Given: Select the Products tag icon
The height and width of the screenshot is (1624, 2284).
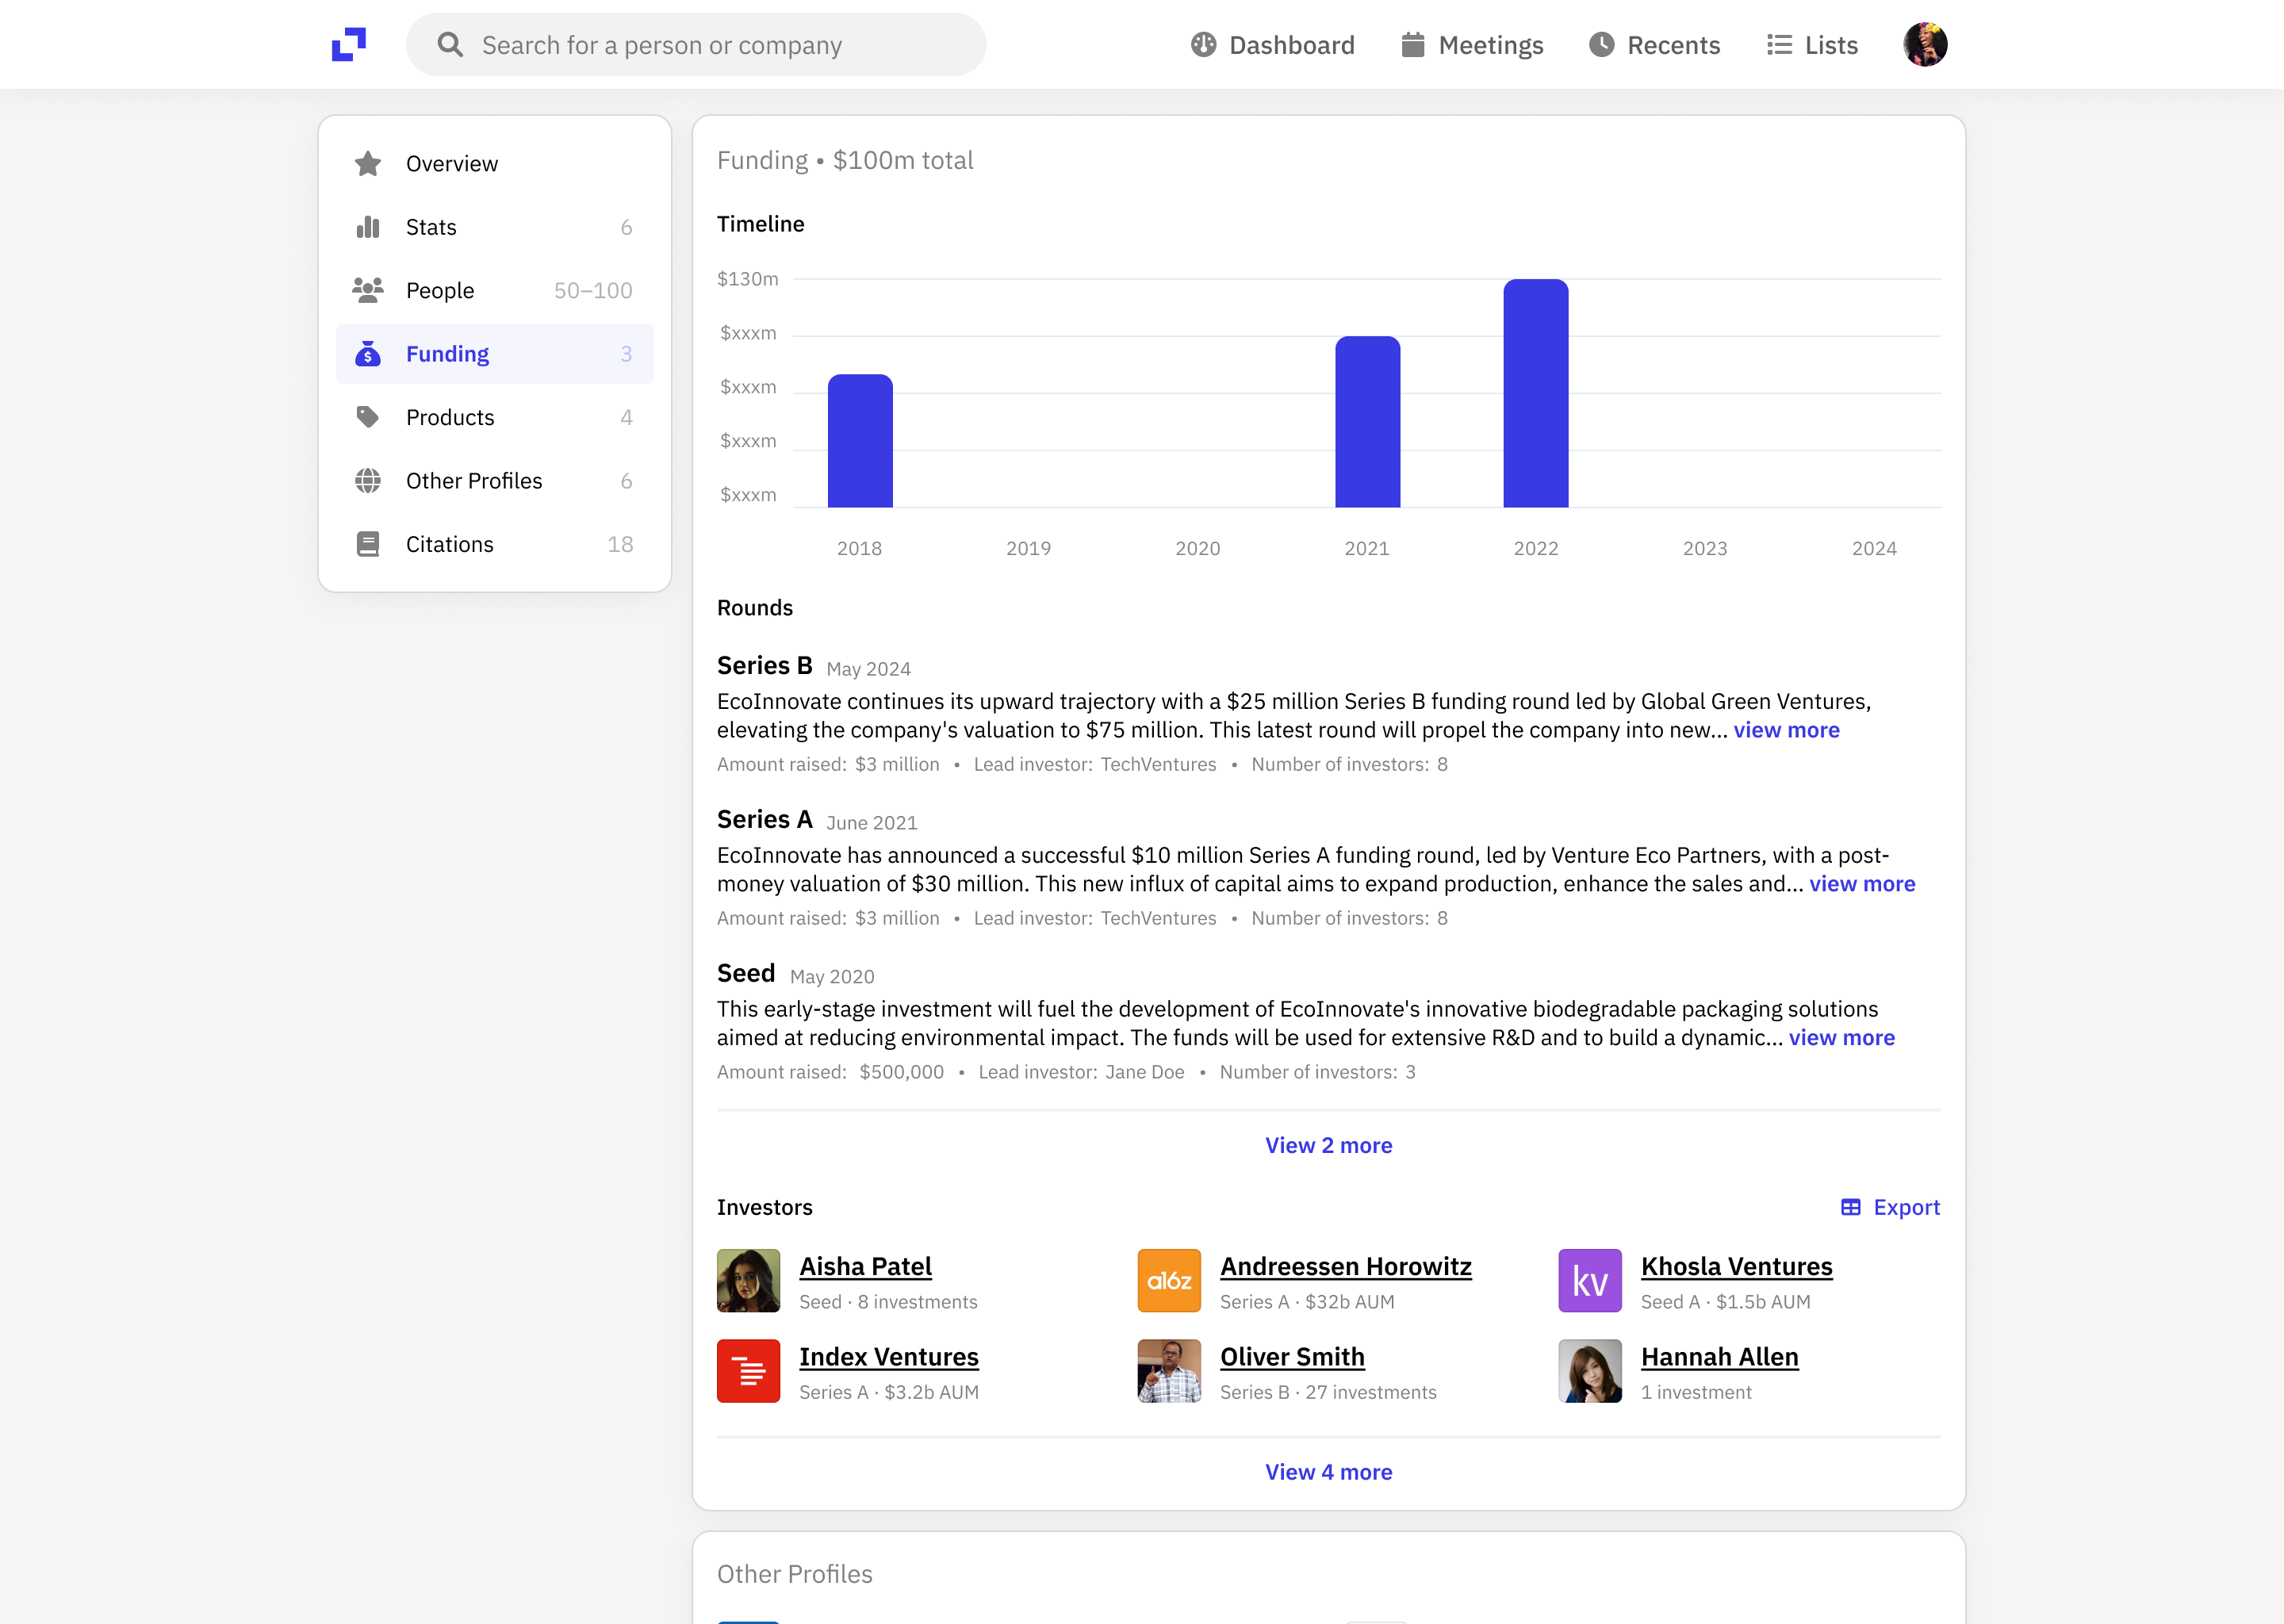Looking at the screenshot, I should 368,417.
